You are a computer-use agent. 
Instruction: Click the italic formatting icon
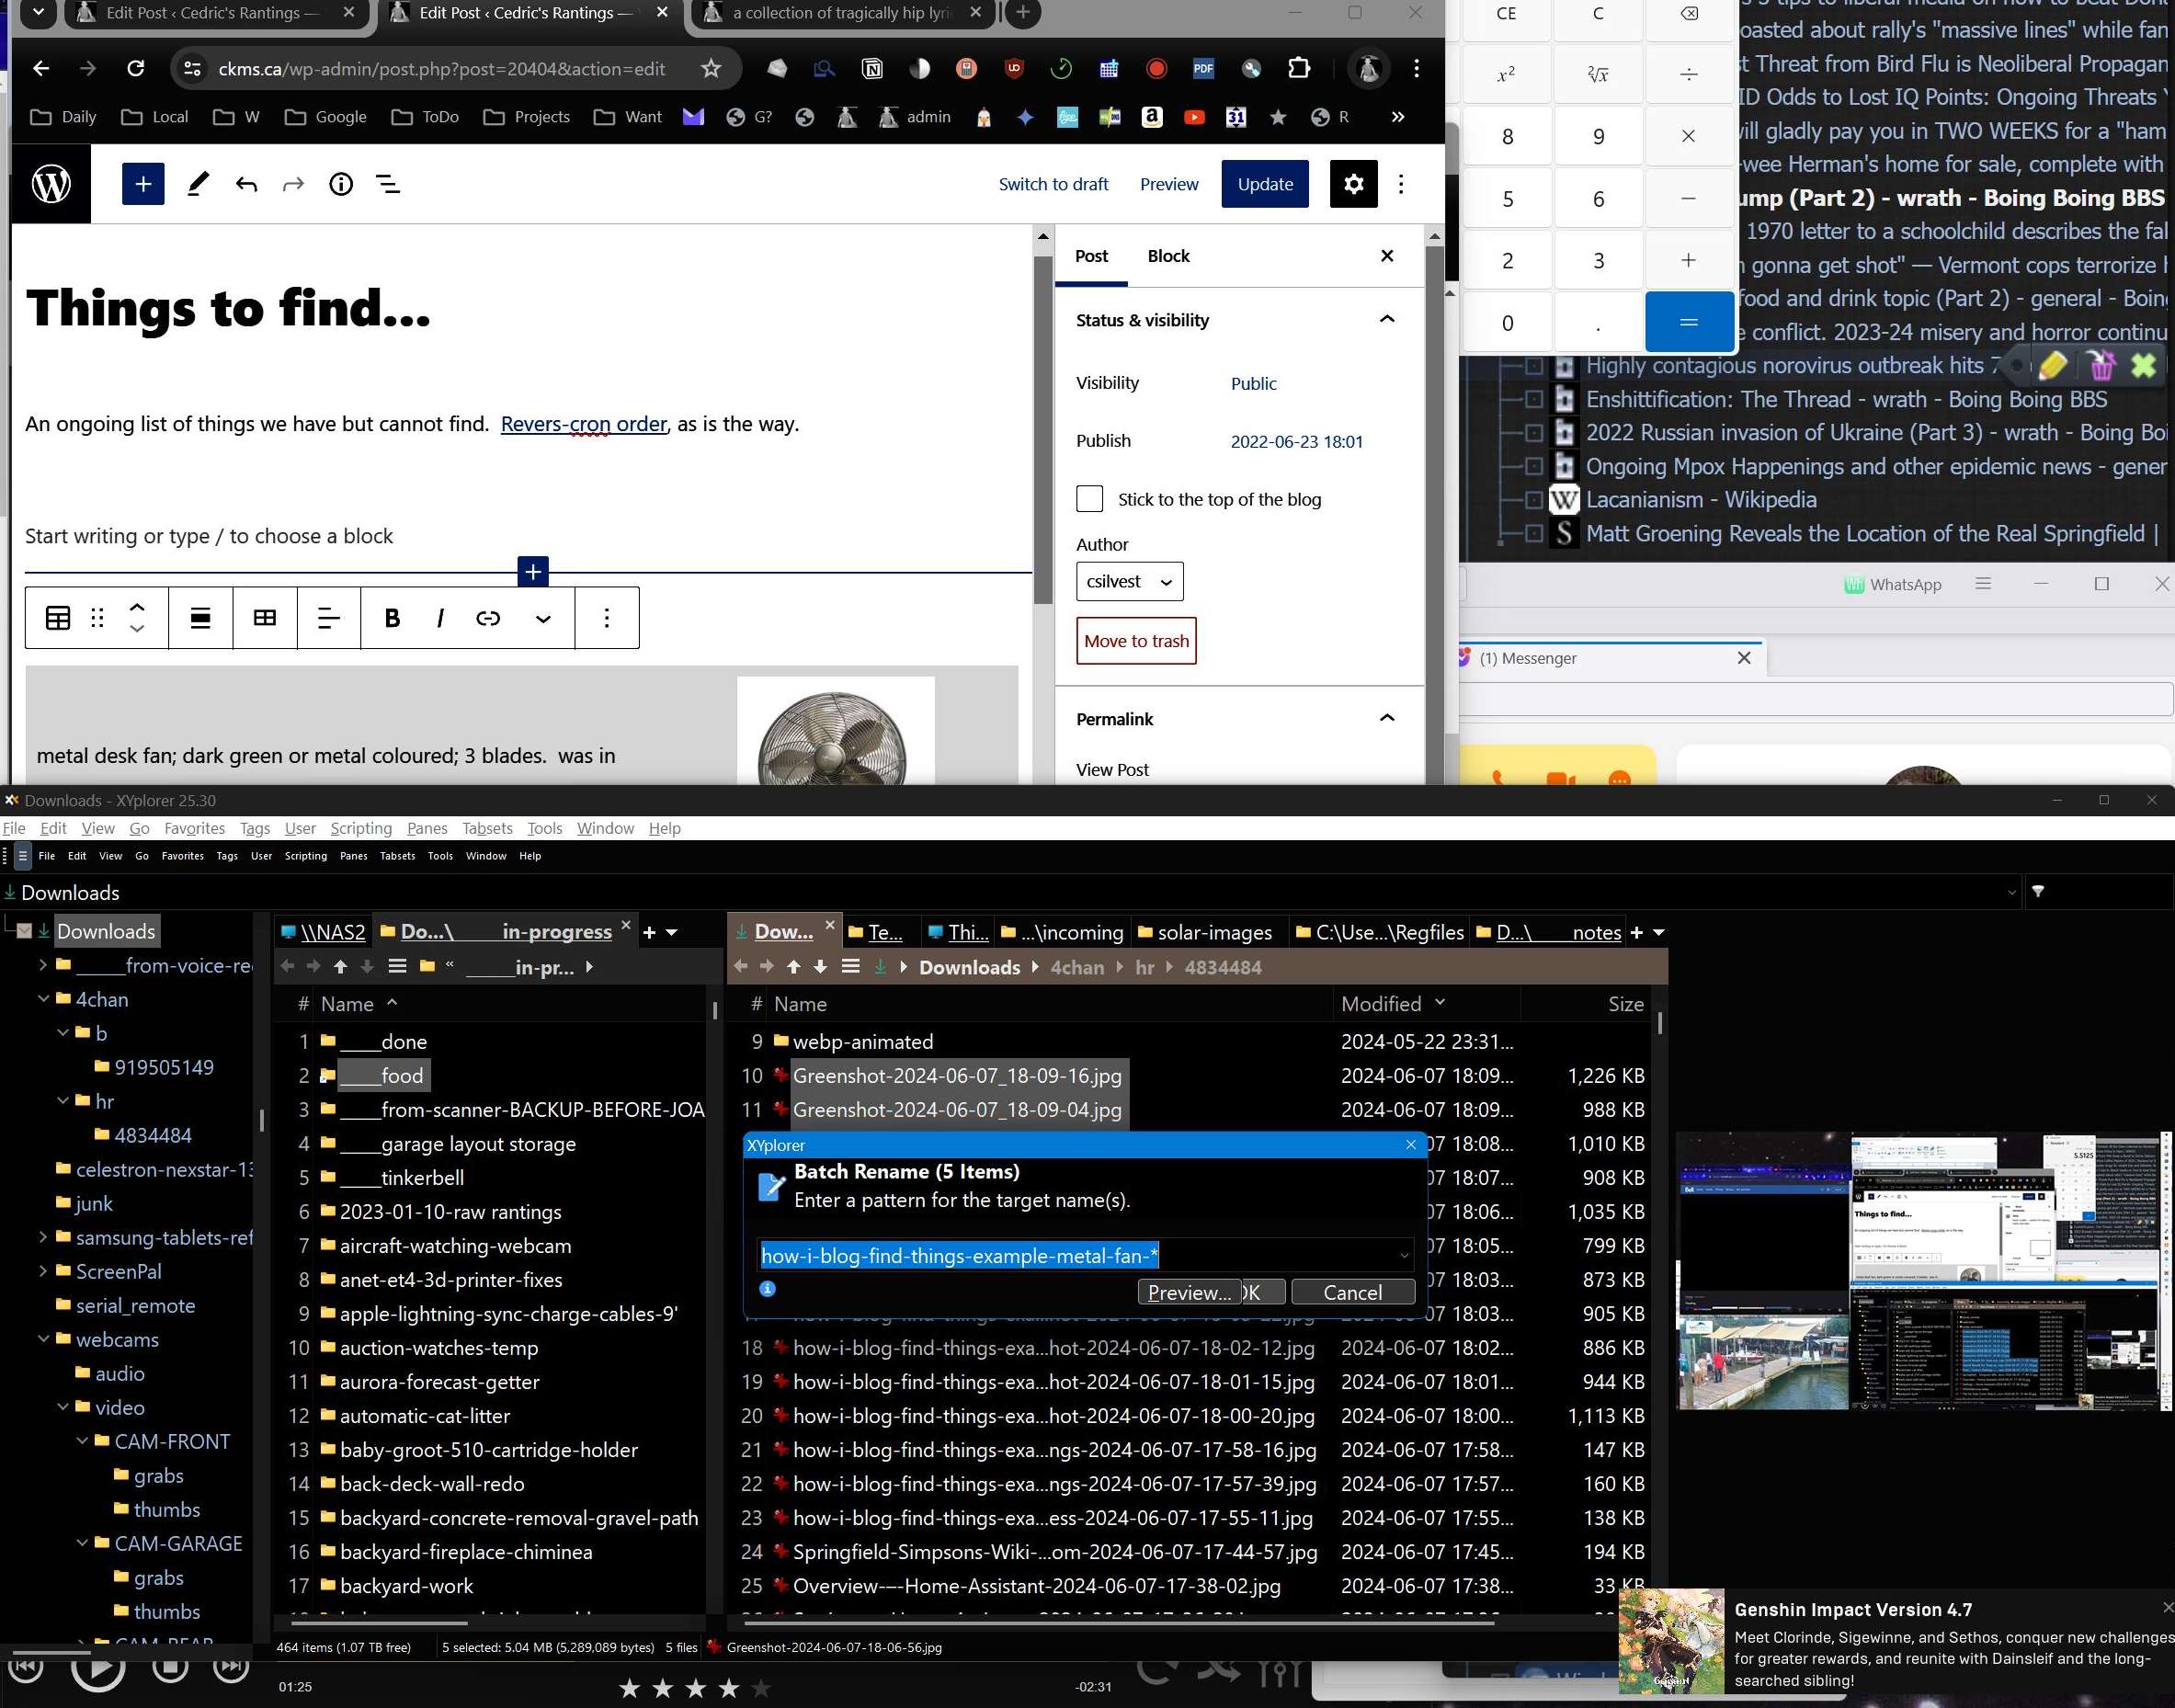coord(440,618)
